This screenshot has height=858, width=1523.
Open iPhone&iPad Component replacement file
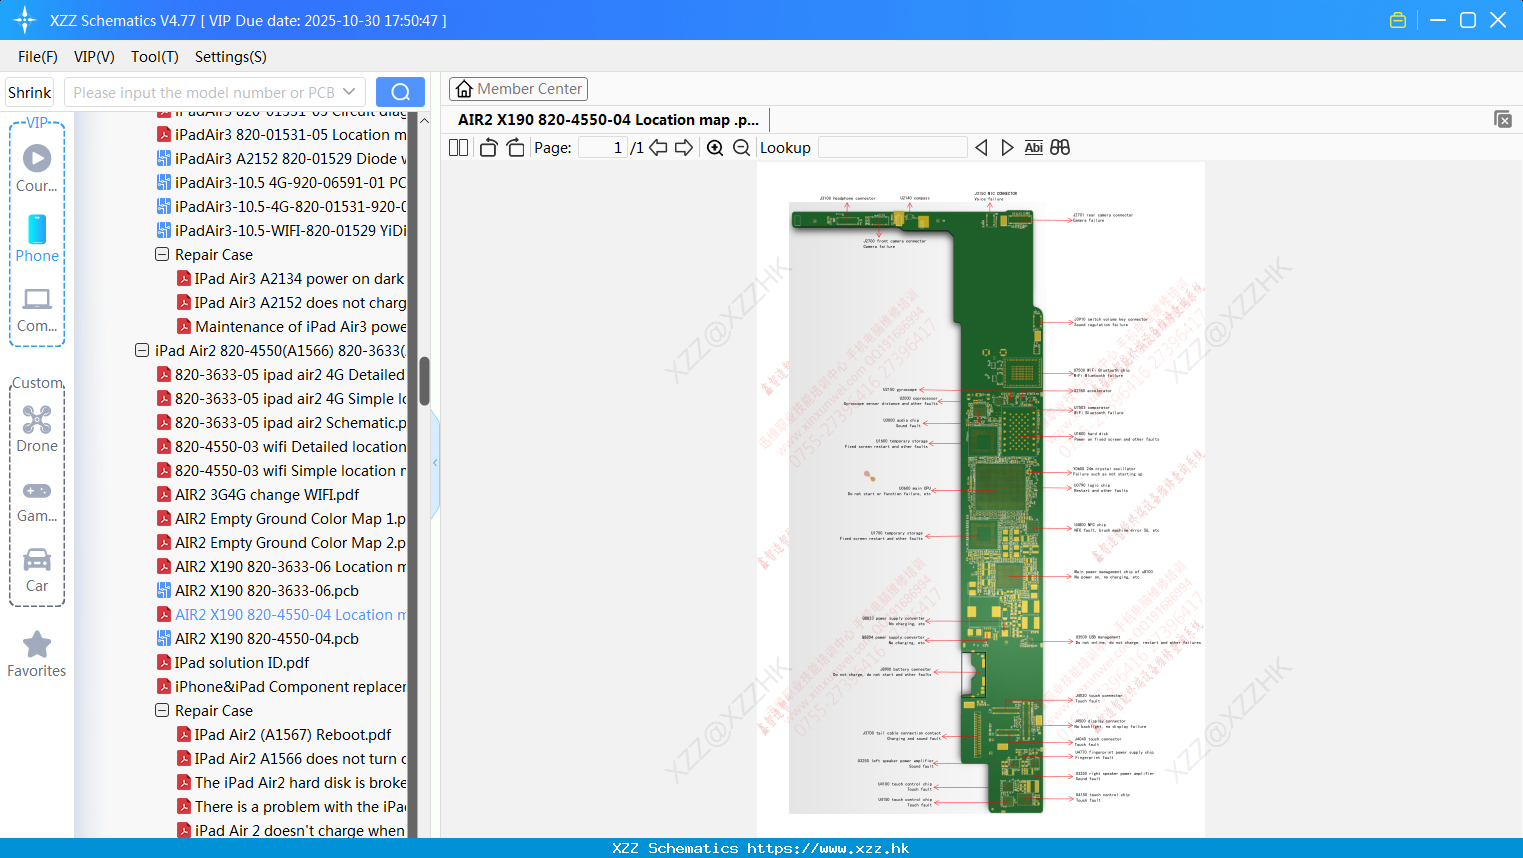tap(282, 687)
